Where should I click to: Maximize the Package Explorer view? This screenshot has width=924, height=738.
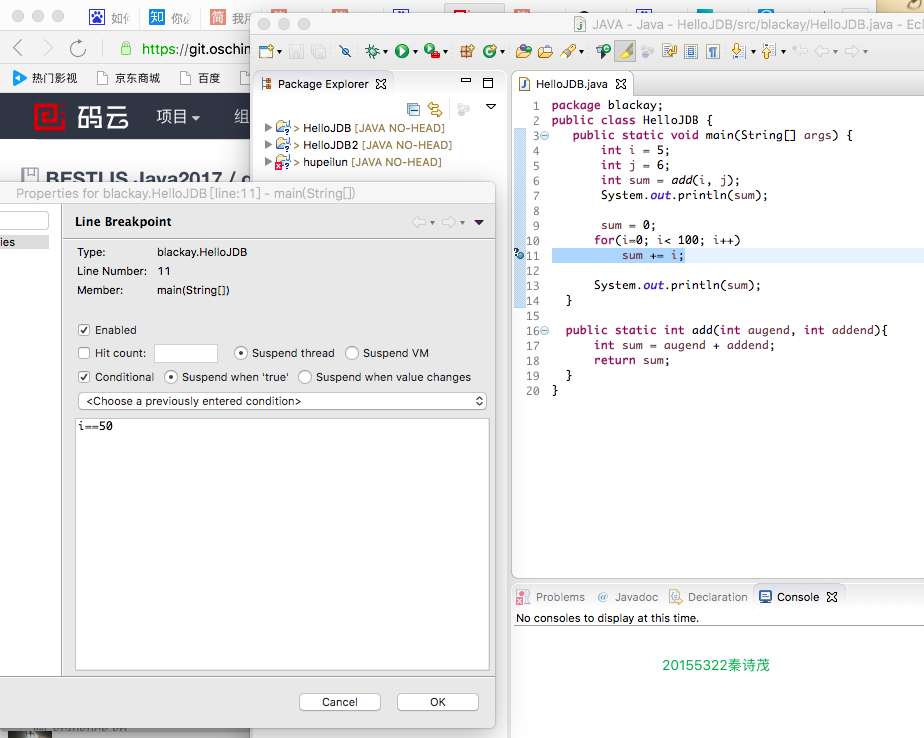(x=488, y=83)
